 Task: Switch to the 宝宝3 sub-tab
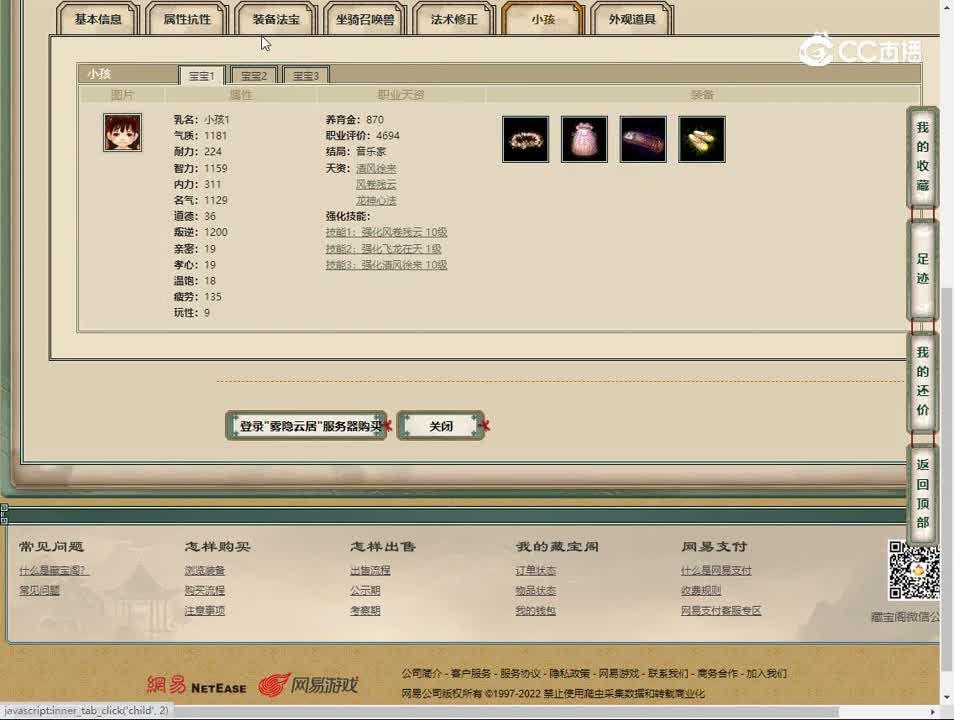point(306,75)
